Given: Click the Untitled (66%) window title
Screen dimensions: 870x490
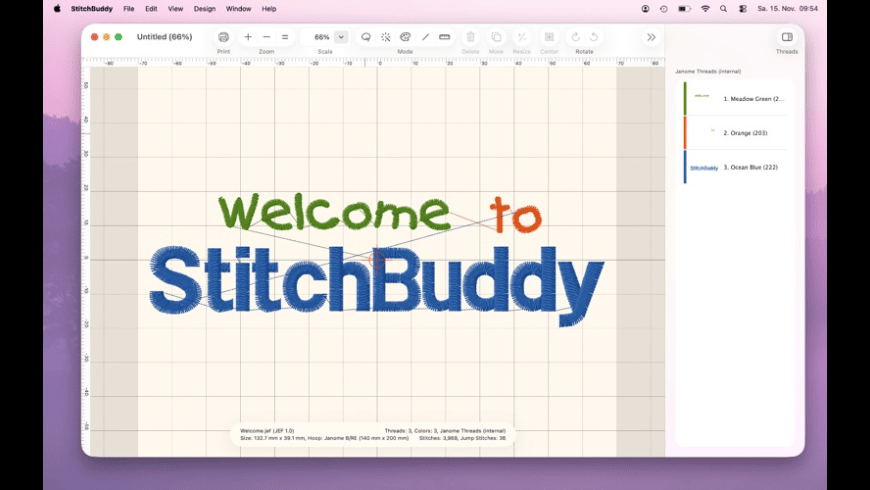Looking at the screenshot, I should 164,37.
